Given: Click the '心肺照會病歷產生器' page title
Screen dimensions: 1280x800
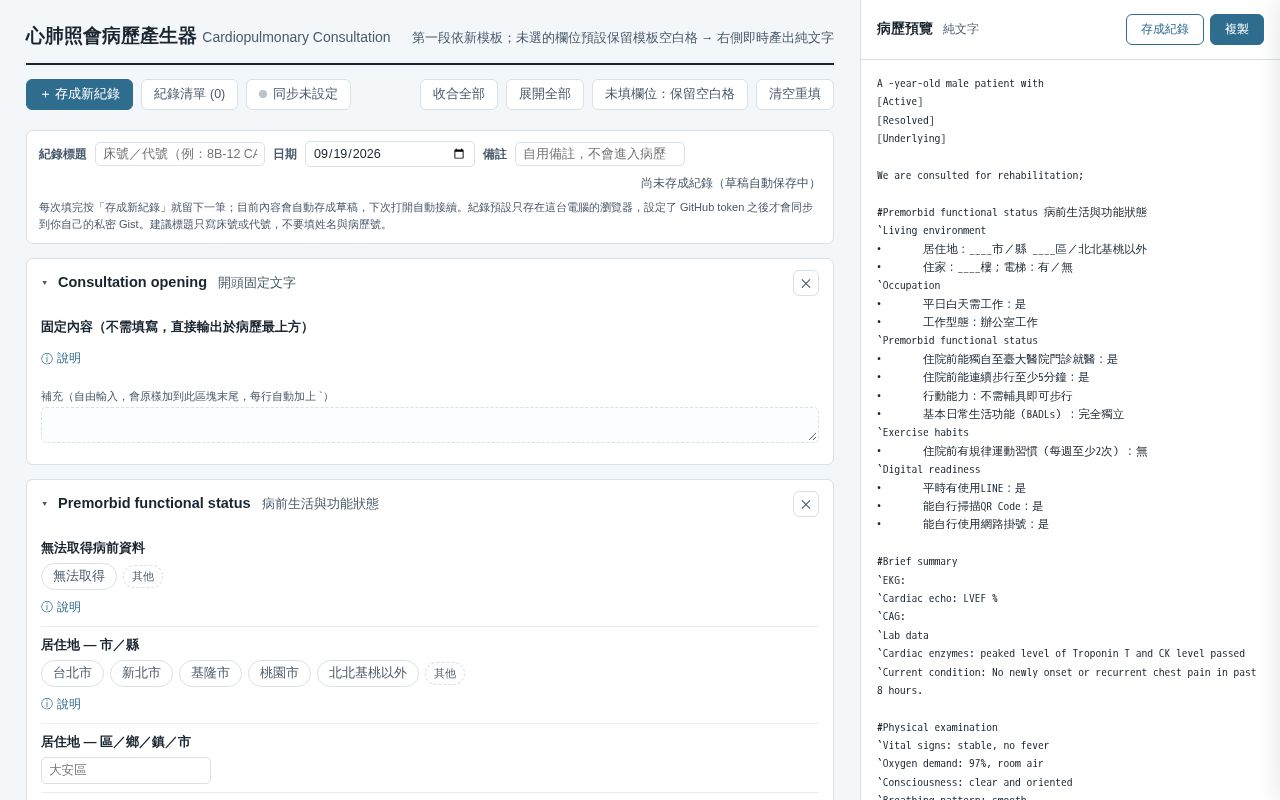Looking at the screenshot, I should [111, 36].
